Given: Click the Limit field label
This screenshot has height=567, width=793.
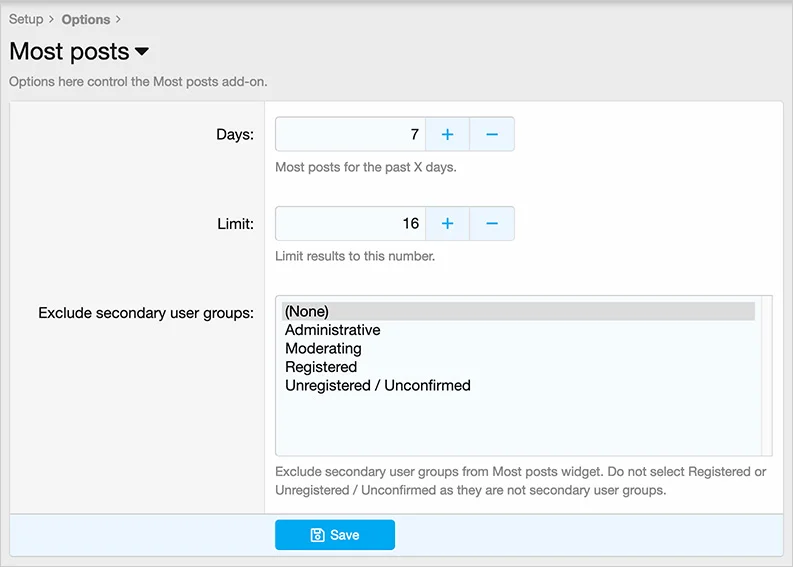Looking at the screenshot, I should click(236, 224).
